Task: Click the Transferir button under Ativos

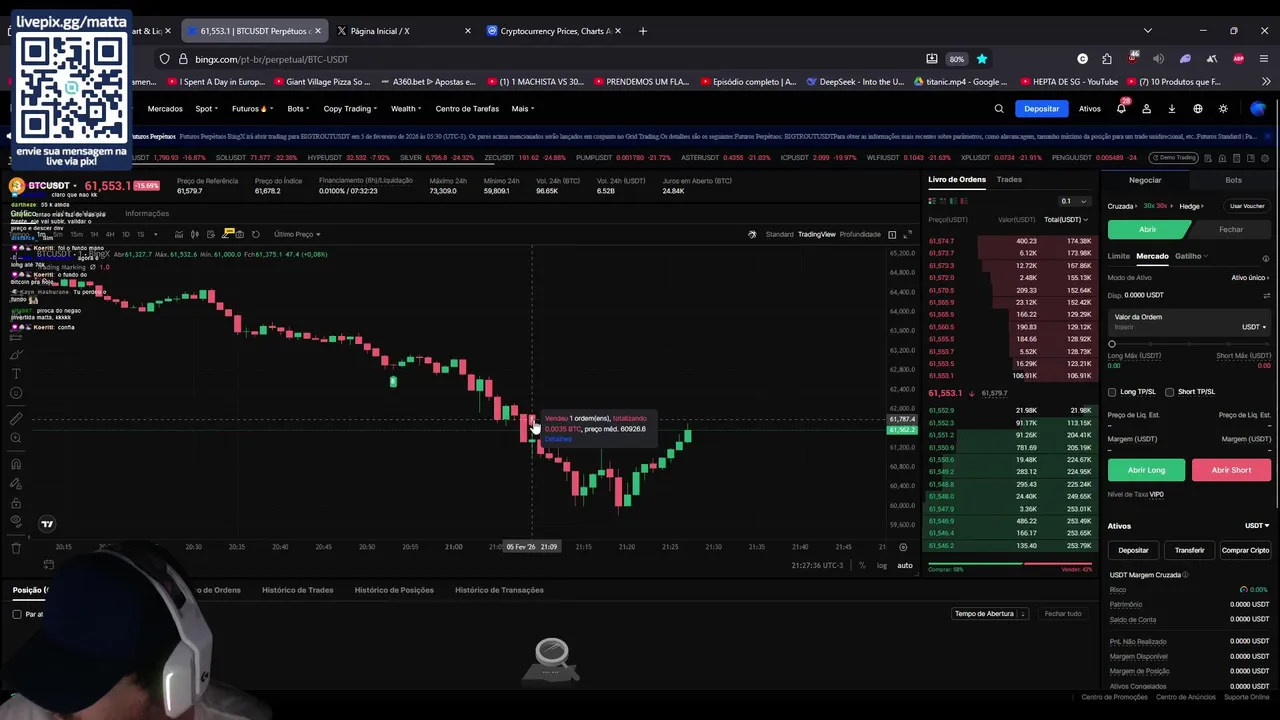Action: (1189, 550)
